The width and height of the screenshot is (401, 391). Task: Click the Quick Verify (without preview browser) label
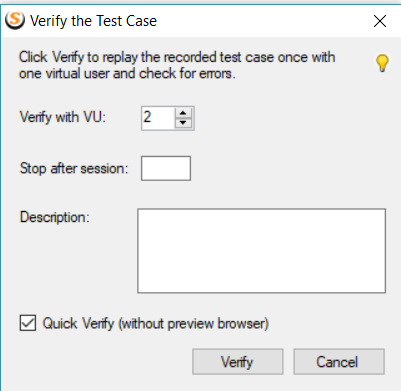point(155,323)
